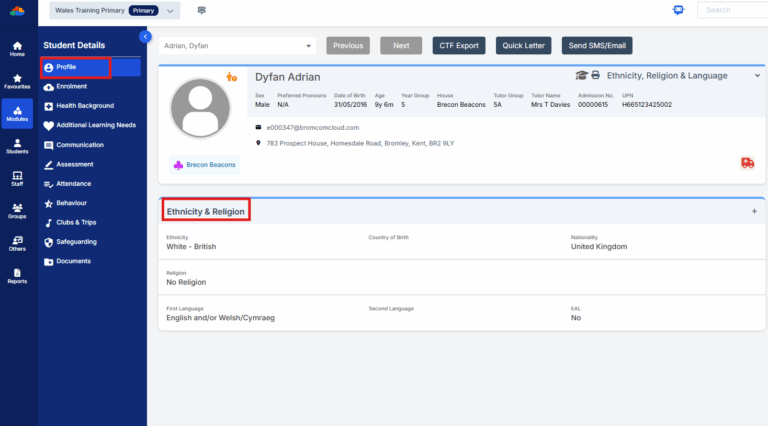768x426 pixels.
Task: Collapse the Student Details side panel
Action: (x=145, y=36)
